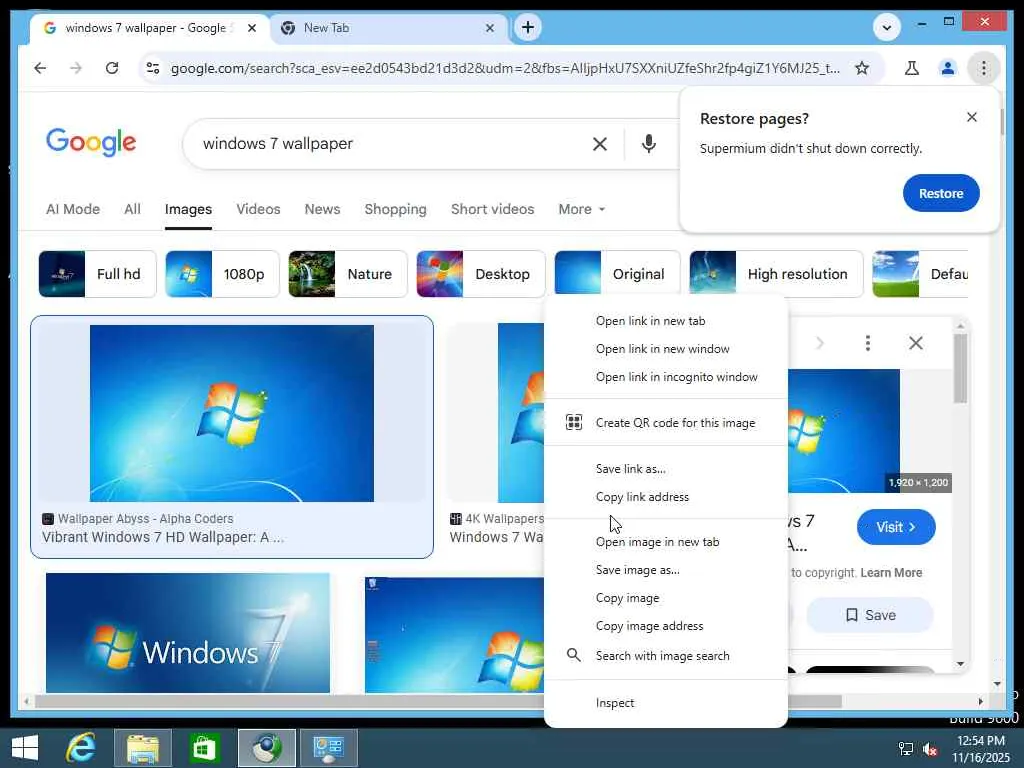Bookmark this page with the star icon
Image resolution: width=1024 pixels, height=768 pixels.
click(x=862, y=68)
